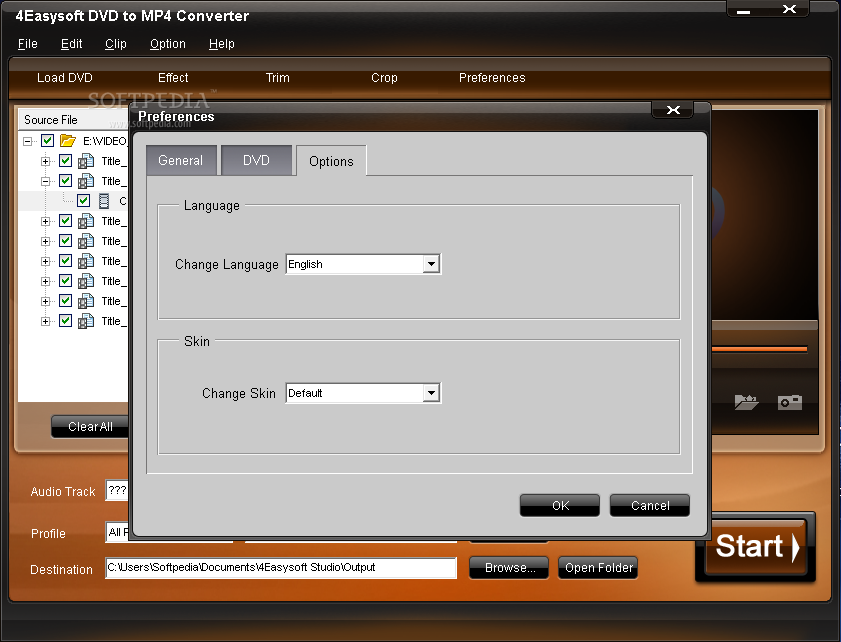The height and width of the screenshot is (642, 841).
Task: Click Load DVD in the toolbar
Action: (65, 78)
